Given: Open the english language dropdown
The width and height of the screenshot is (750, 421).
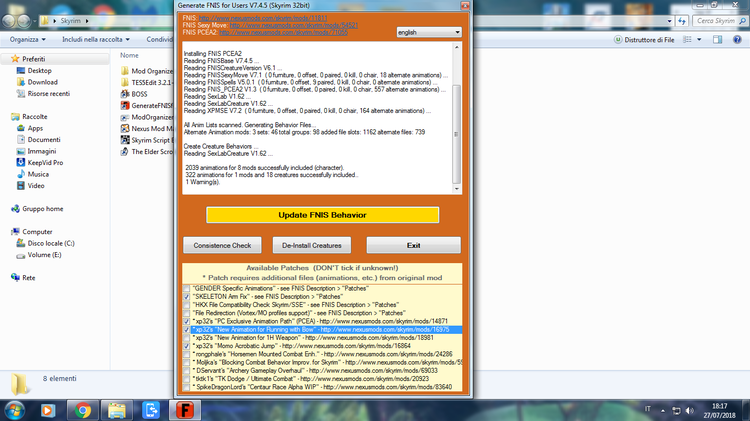Looking at the screenshot, I should click(x=429, y=32).
